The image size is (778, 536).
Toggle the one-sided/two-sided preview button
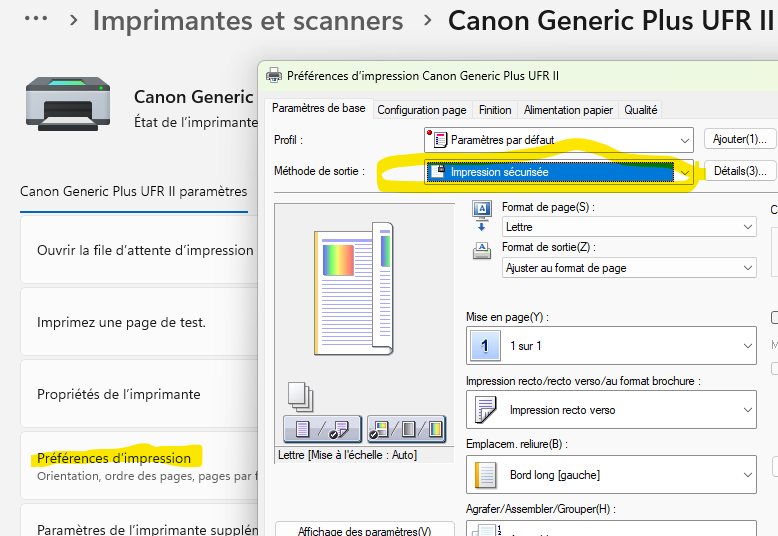[x=323, y=429]
